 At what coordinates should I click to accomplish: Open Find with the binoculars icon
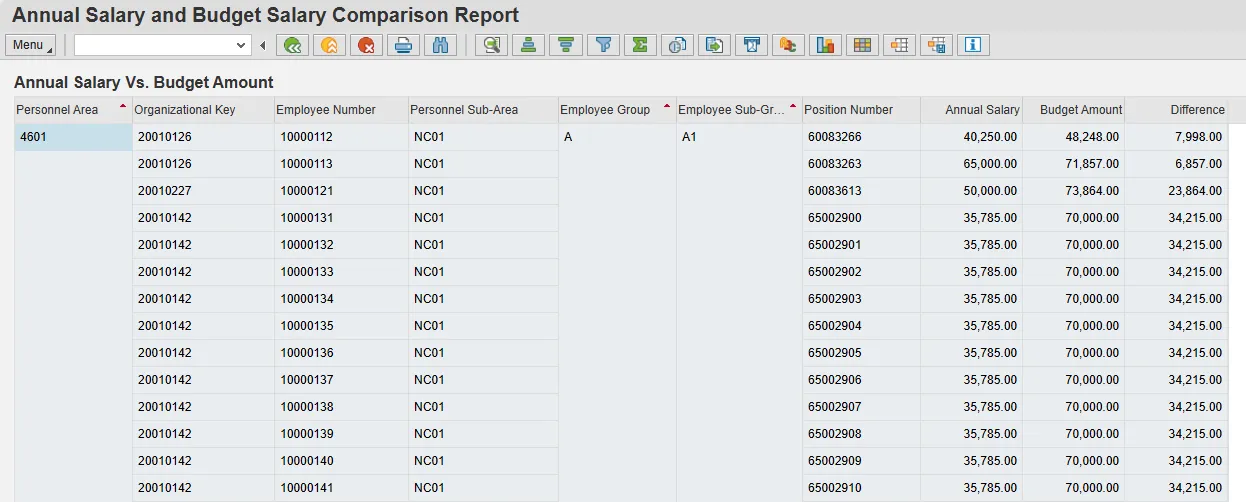point(440,45)
